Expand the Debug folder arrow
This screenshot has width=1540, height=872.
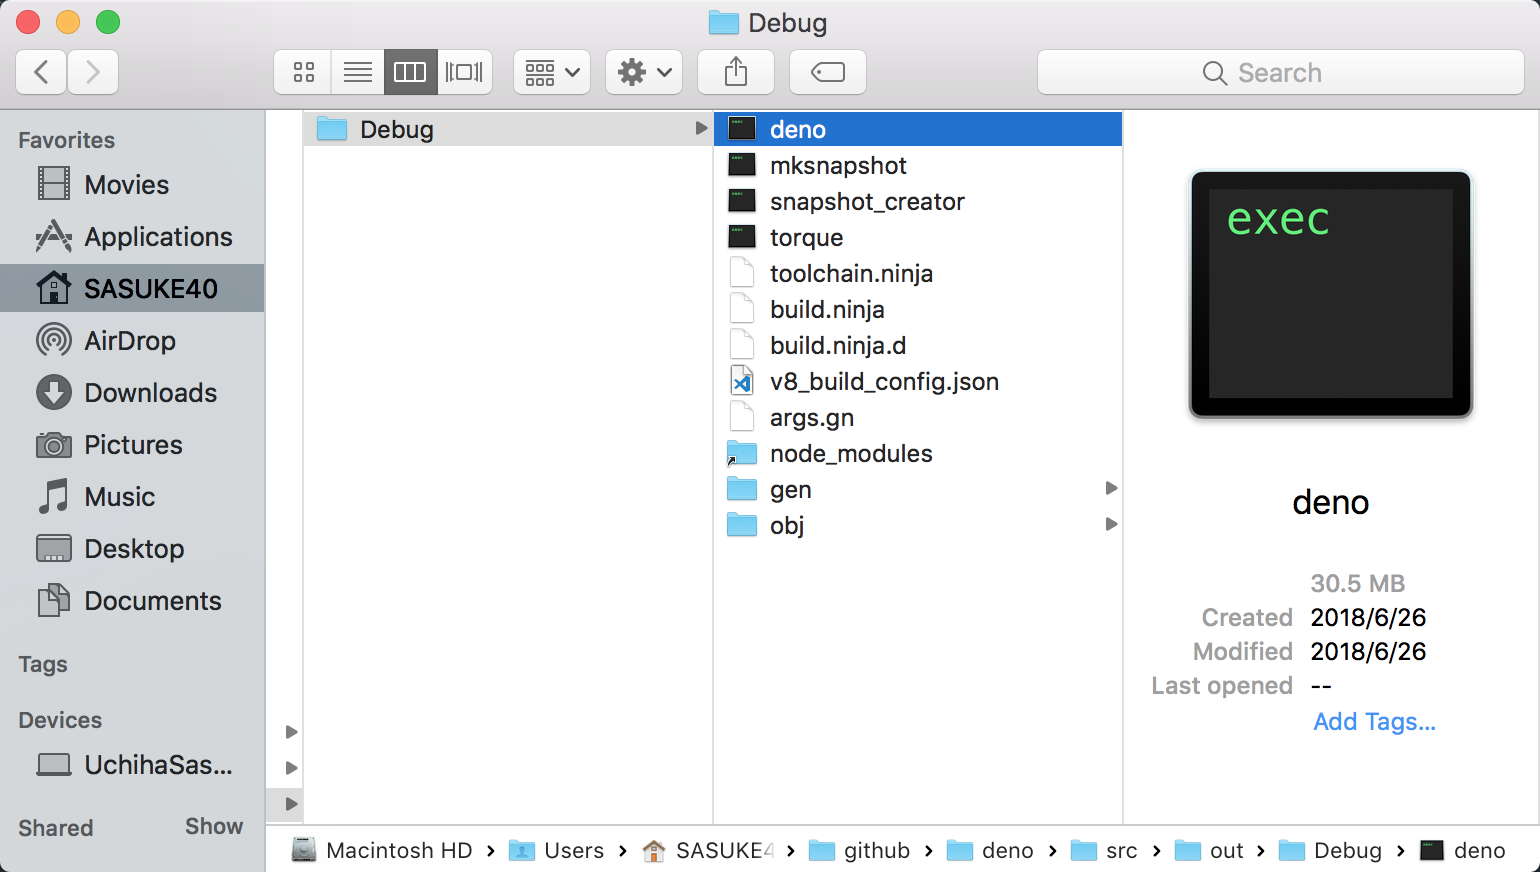click(x=701, y=129)
